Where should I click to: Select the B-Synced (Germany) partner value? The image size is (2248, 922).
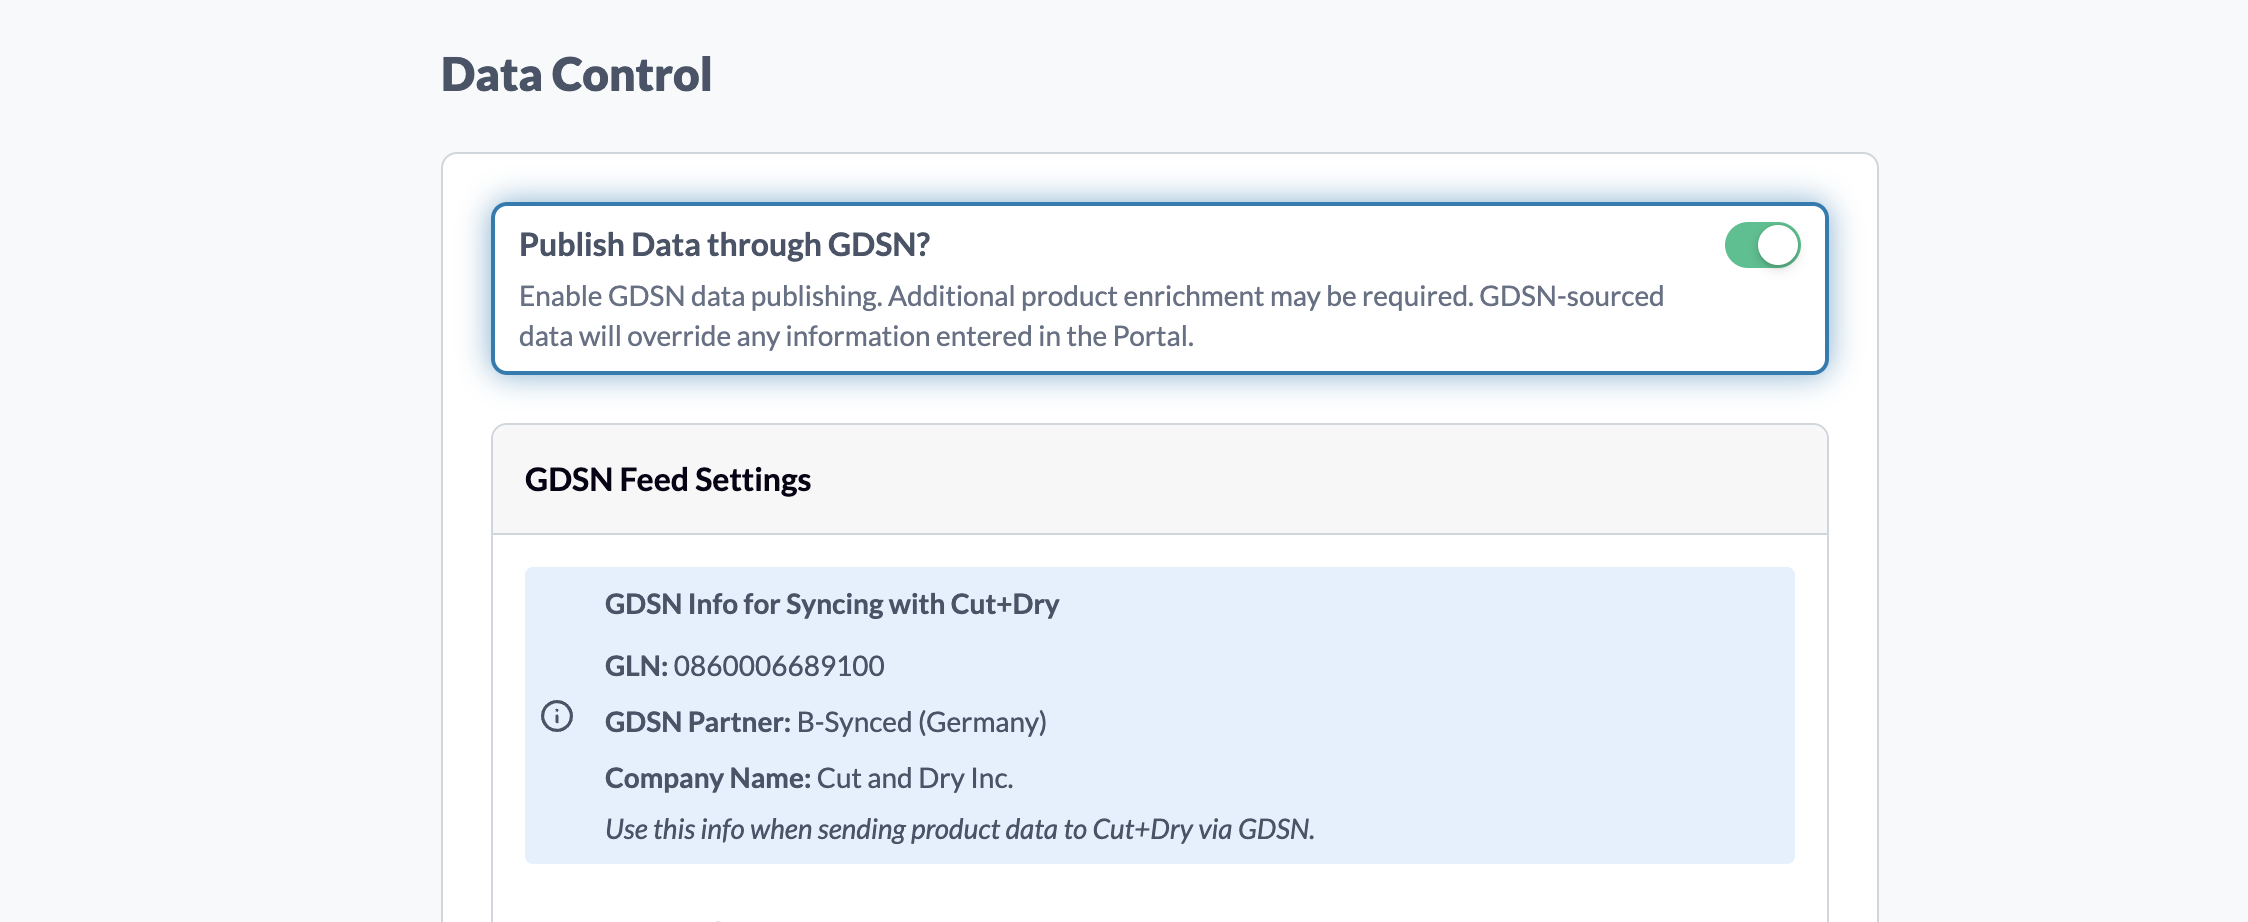pos(922,722)
